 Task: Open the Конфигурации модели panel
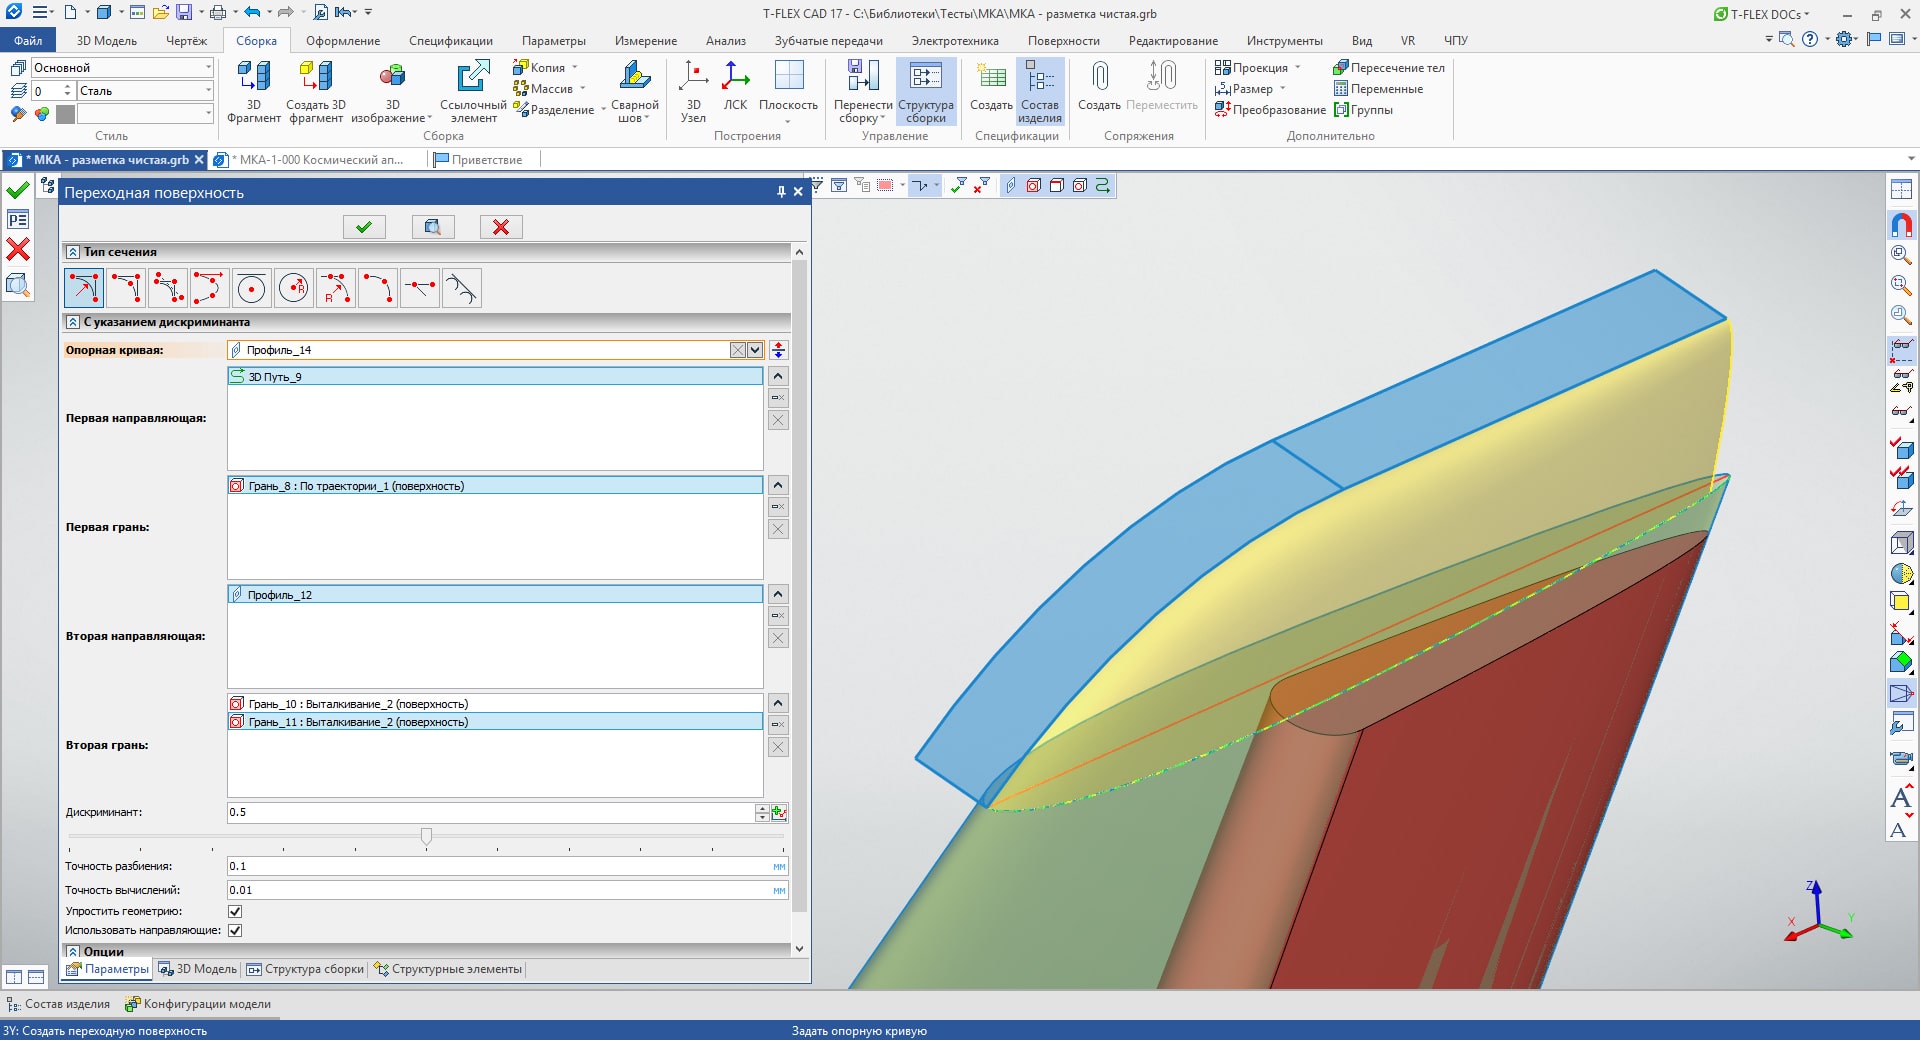pos(198,1004)
